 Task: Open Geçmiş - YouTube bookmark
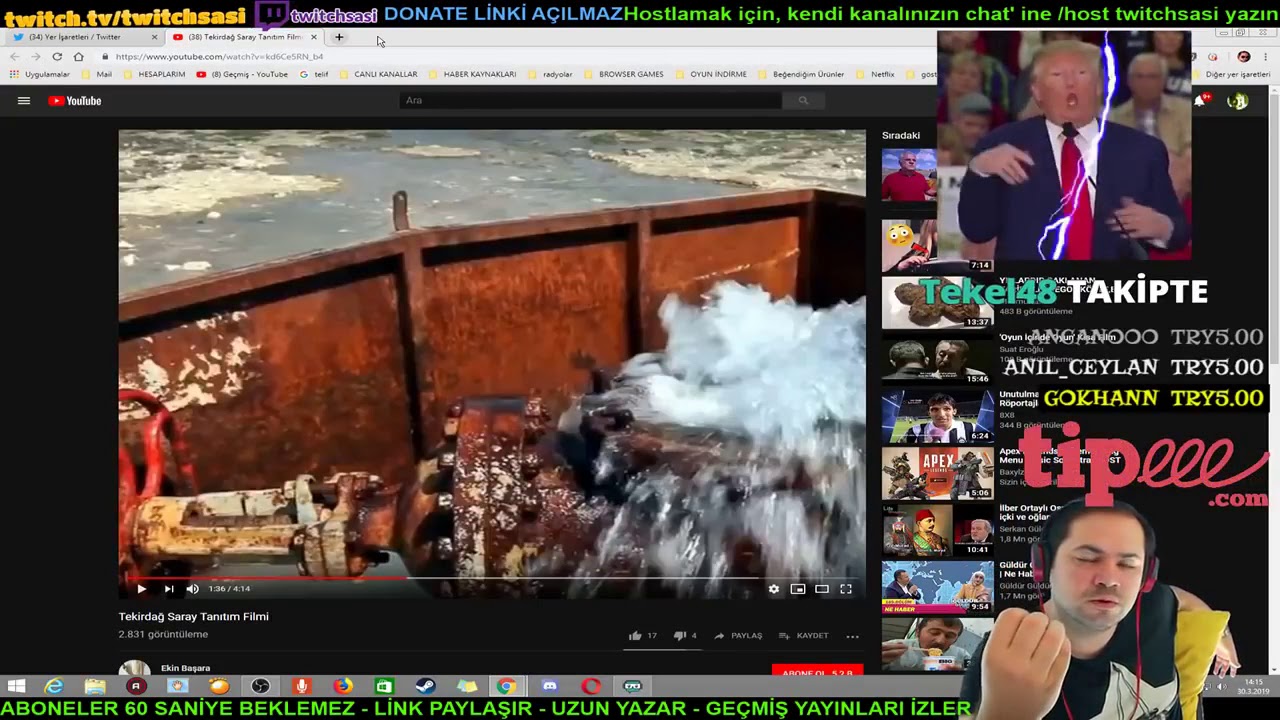[243, 74]
